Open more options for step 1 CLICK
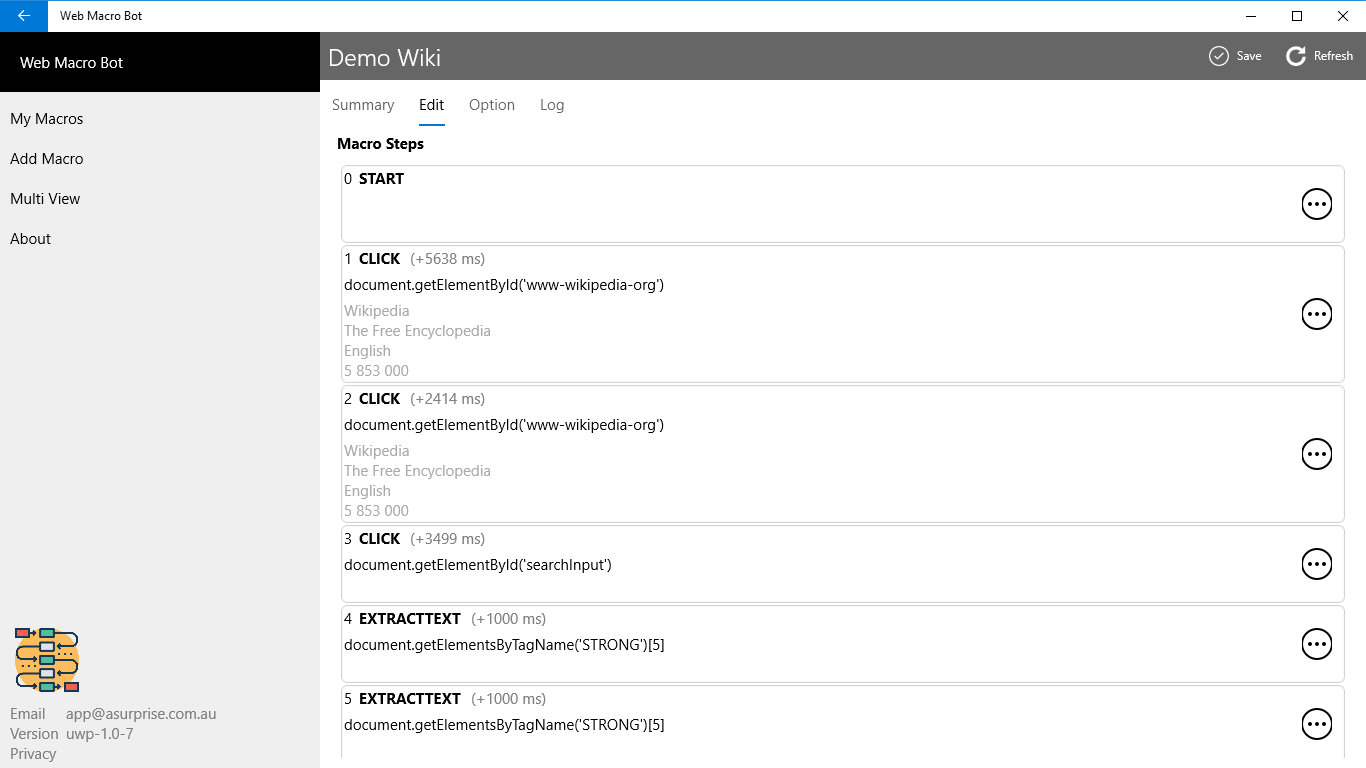The width and height of the screenshot is (1366, 768). [x=1317, y=314]
